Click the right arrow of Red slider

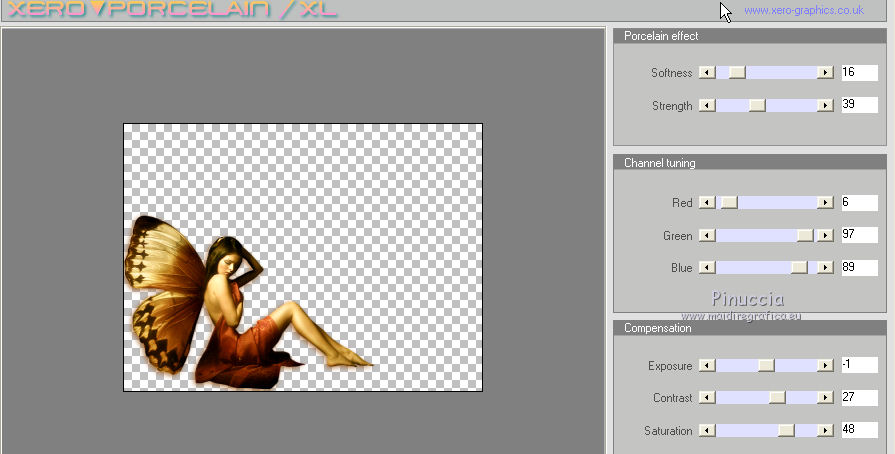(825, 203)
